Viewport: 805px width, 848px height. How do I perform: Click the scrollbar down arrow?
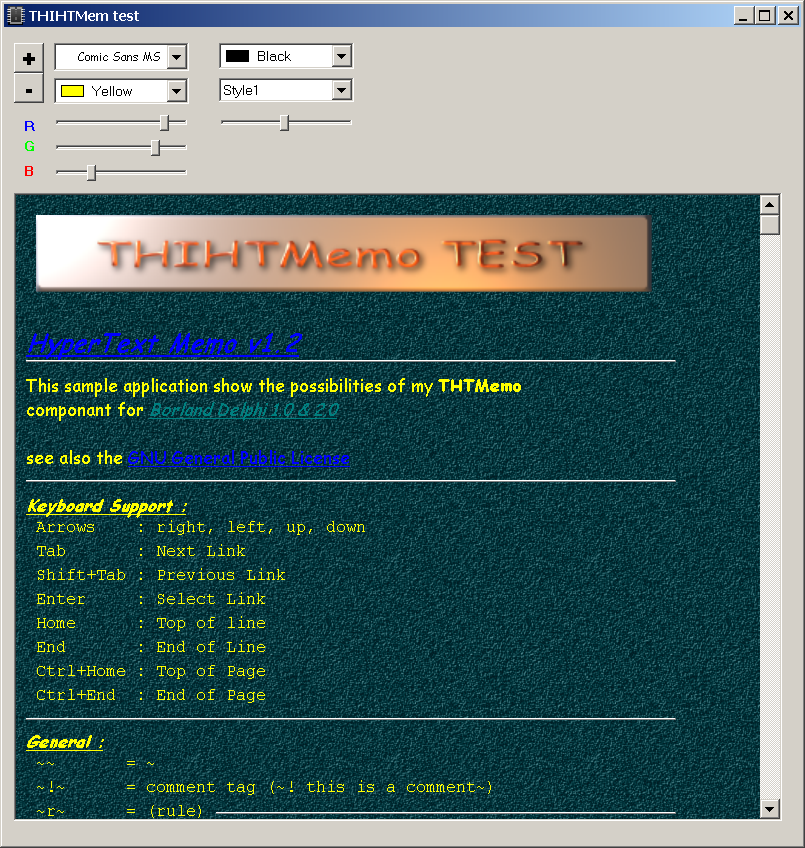(769, 809)
